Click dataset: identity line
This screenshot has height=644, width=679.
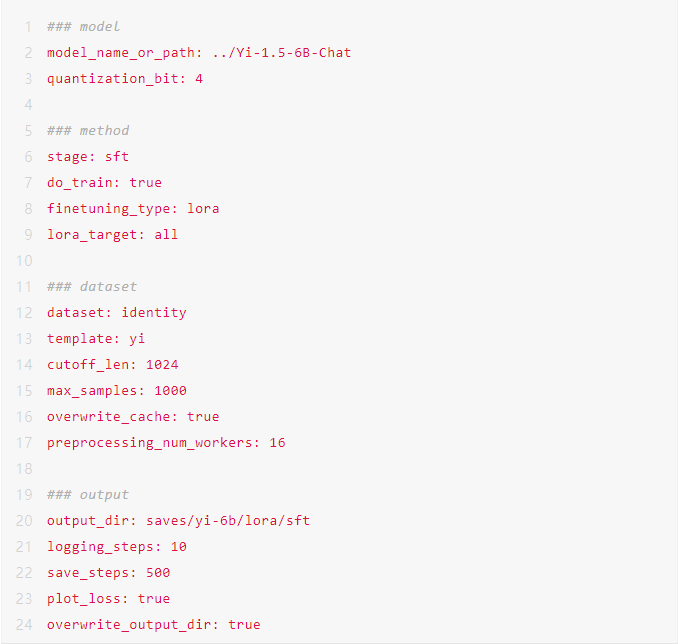coord(116,313)
